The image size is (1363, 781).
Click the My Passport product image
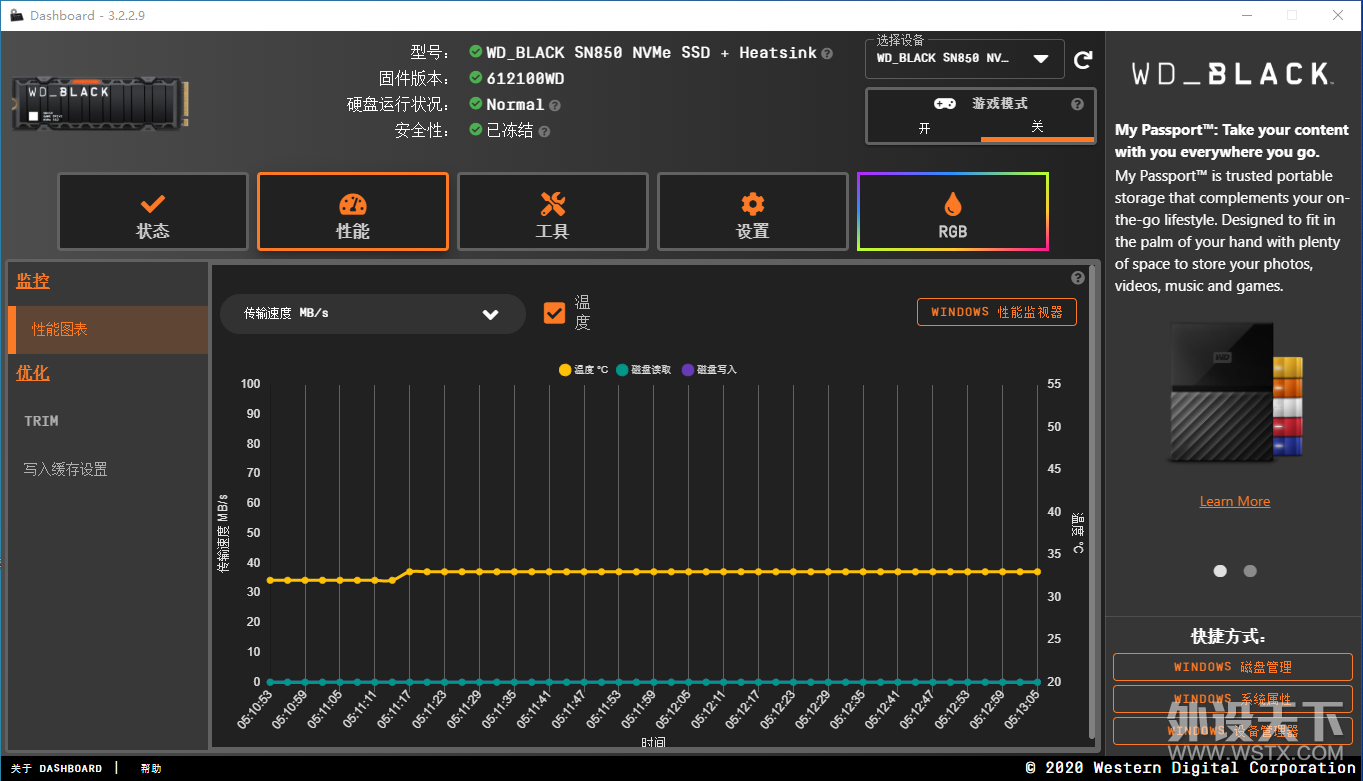[1235, 393]
